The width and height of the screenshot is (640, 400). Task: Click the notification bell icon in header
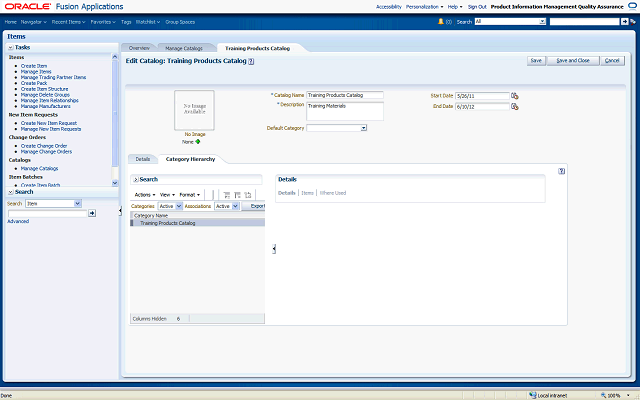(x=447, y=20)
